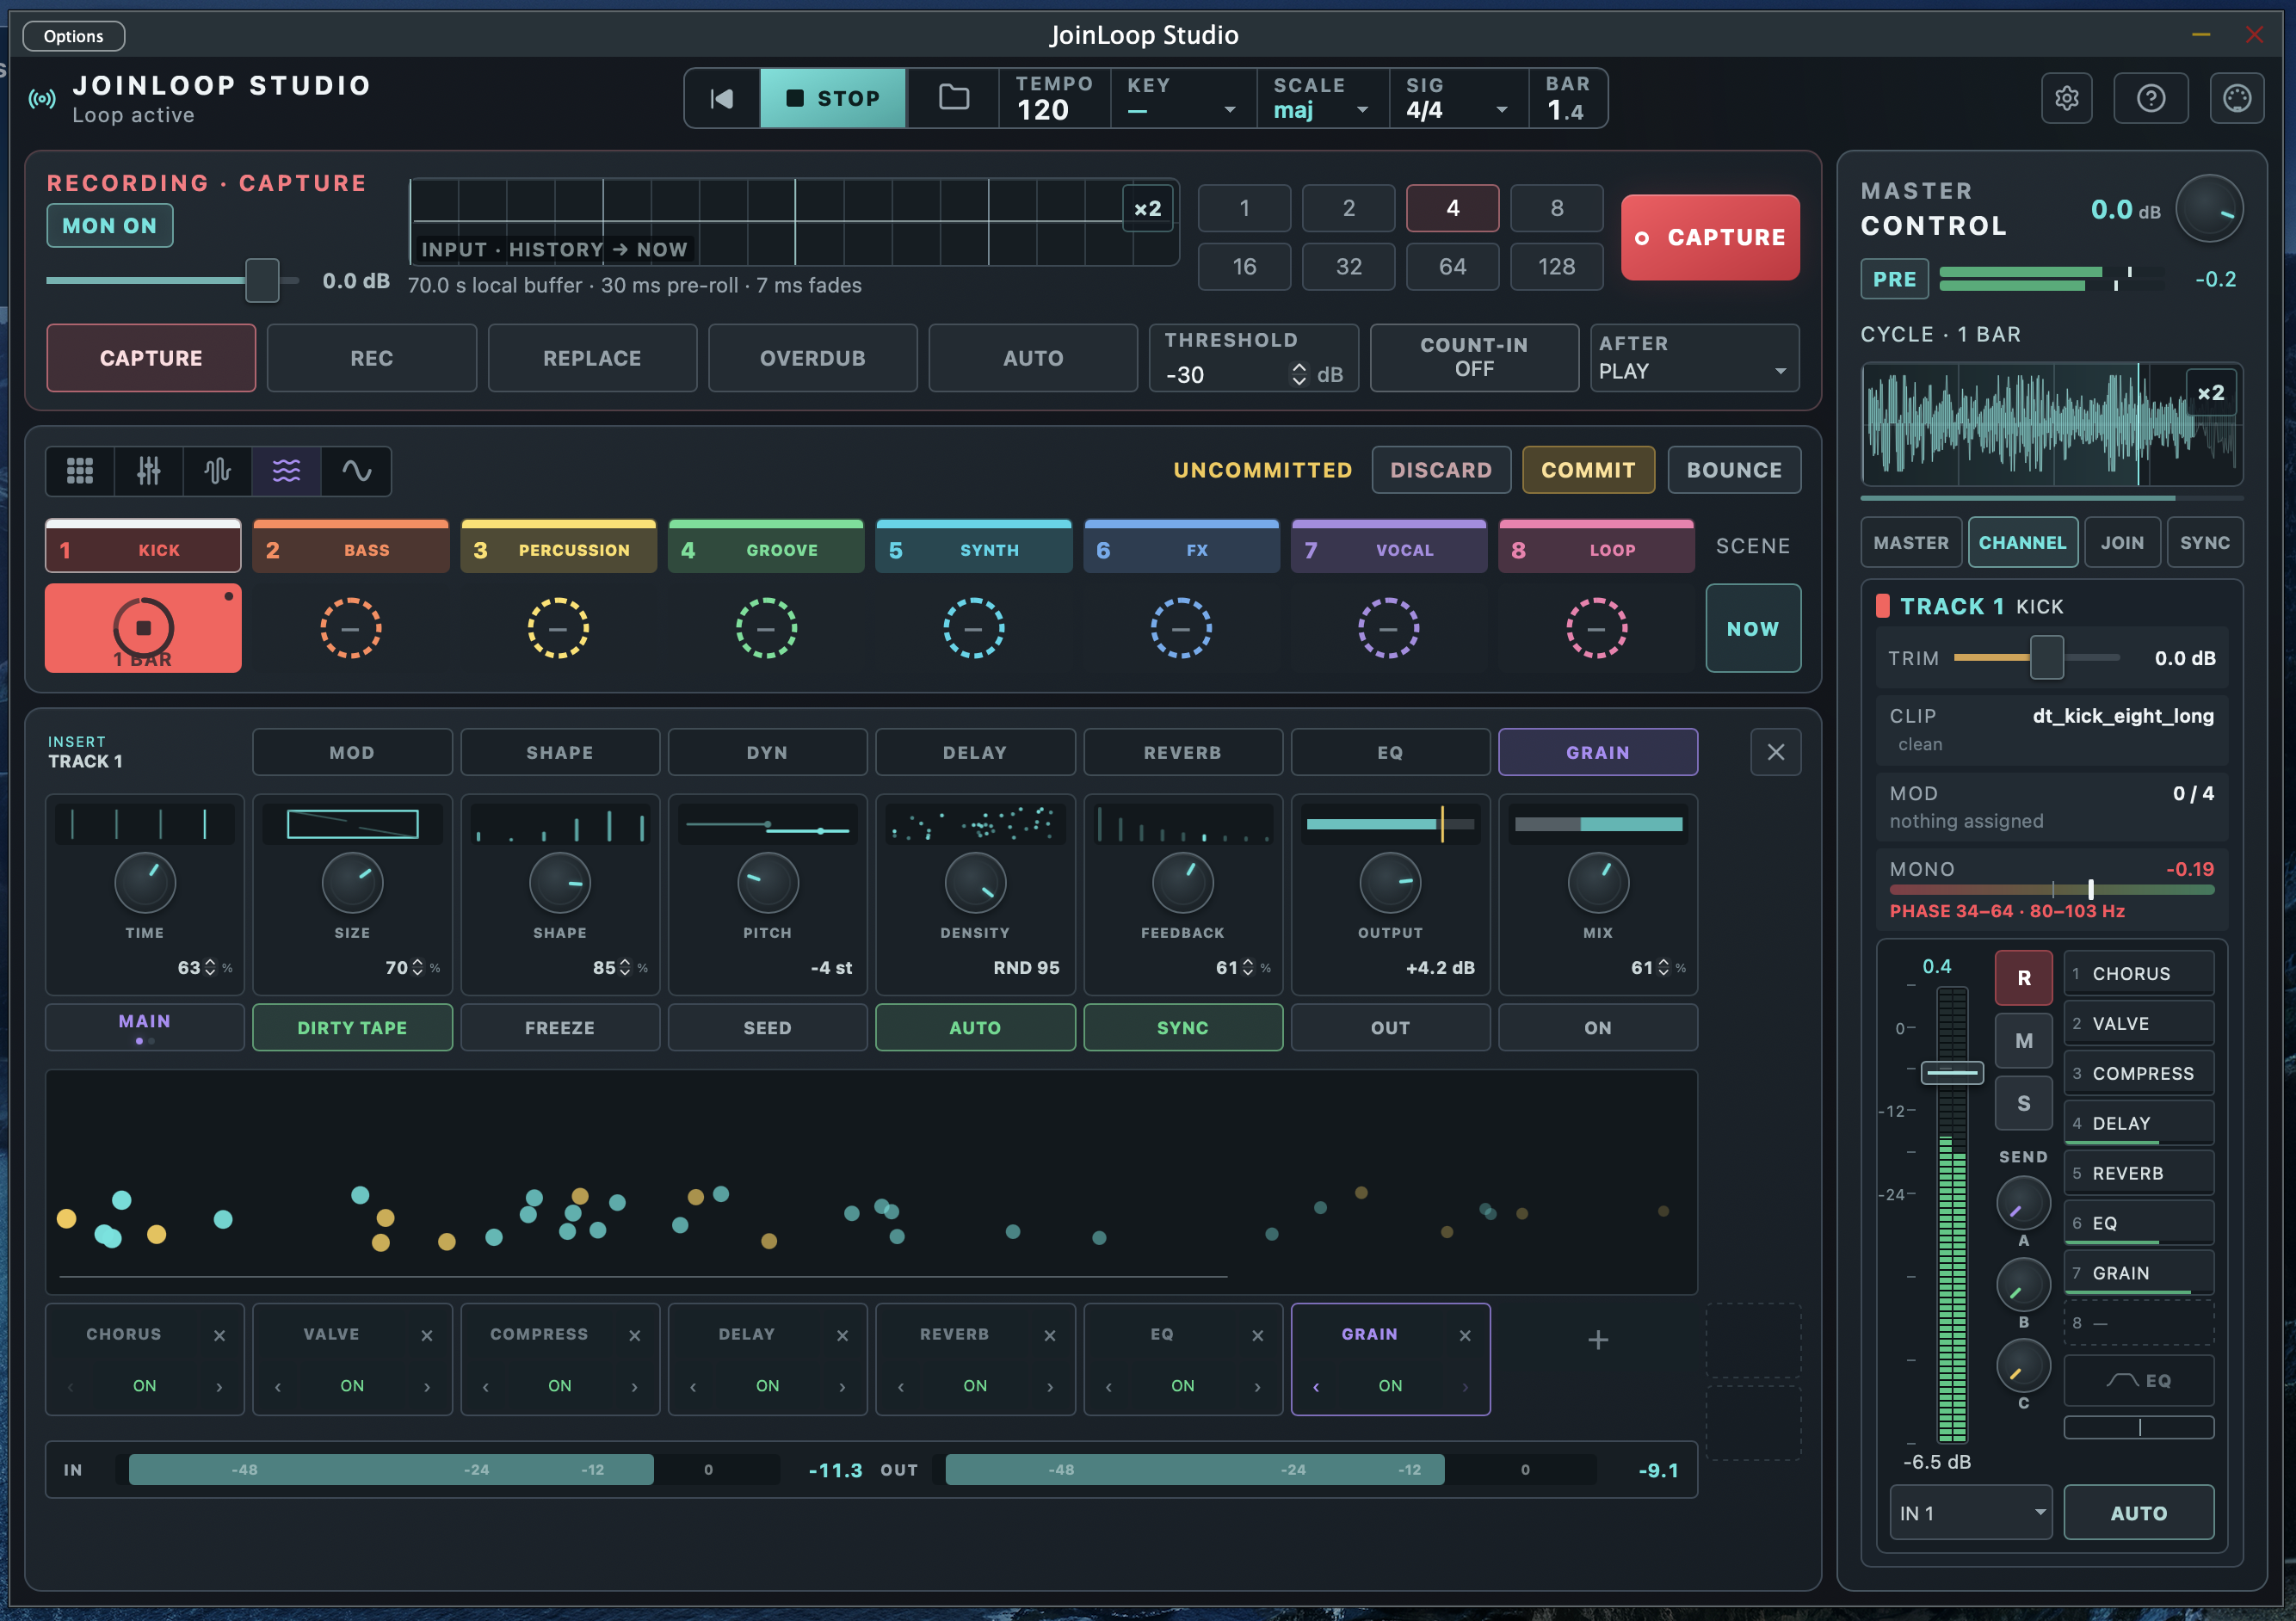The width and height of the screenshot is (2296, 1621).
Task: Click the rewind-to-start transport icon
Action: [721, 98]
